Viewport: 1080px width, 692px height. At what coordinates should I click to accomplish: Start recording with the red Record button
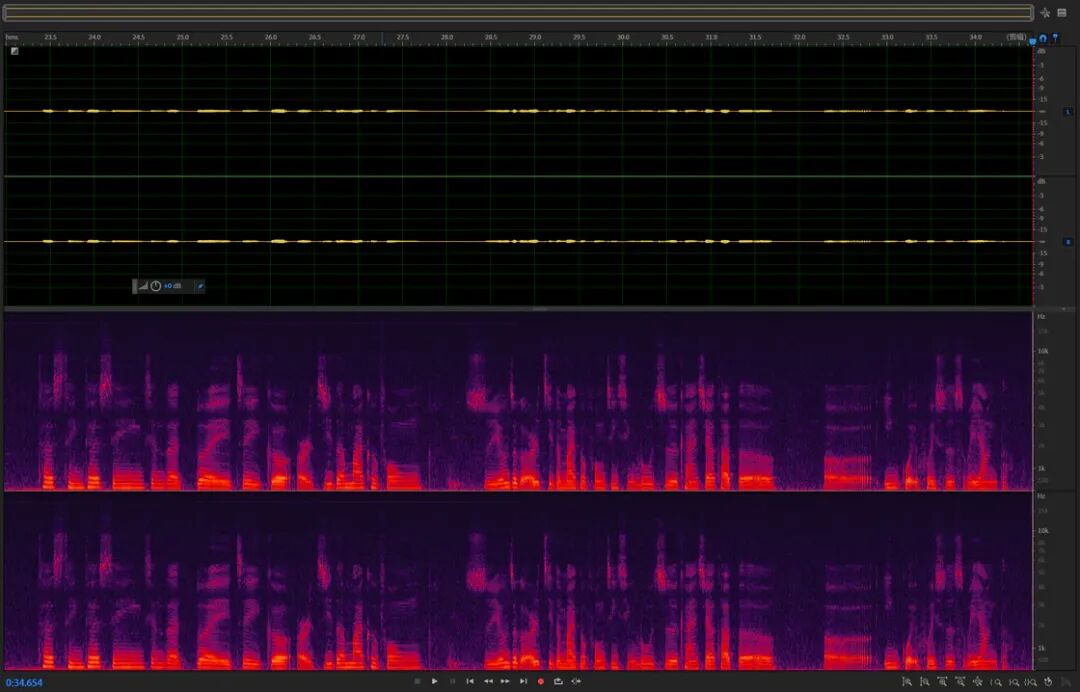click(541, 681)
